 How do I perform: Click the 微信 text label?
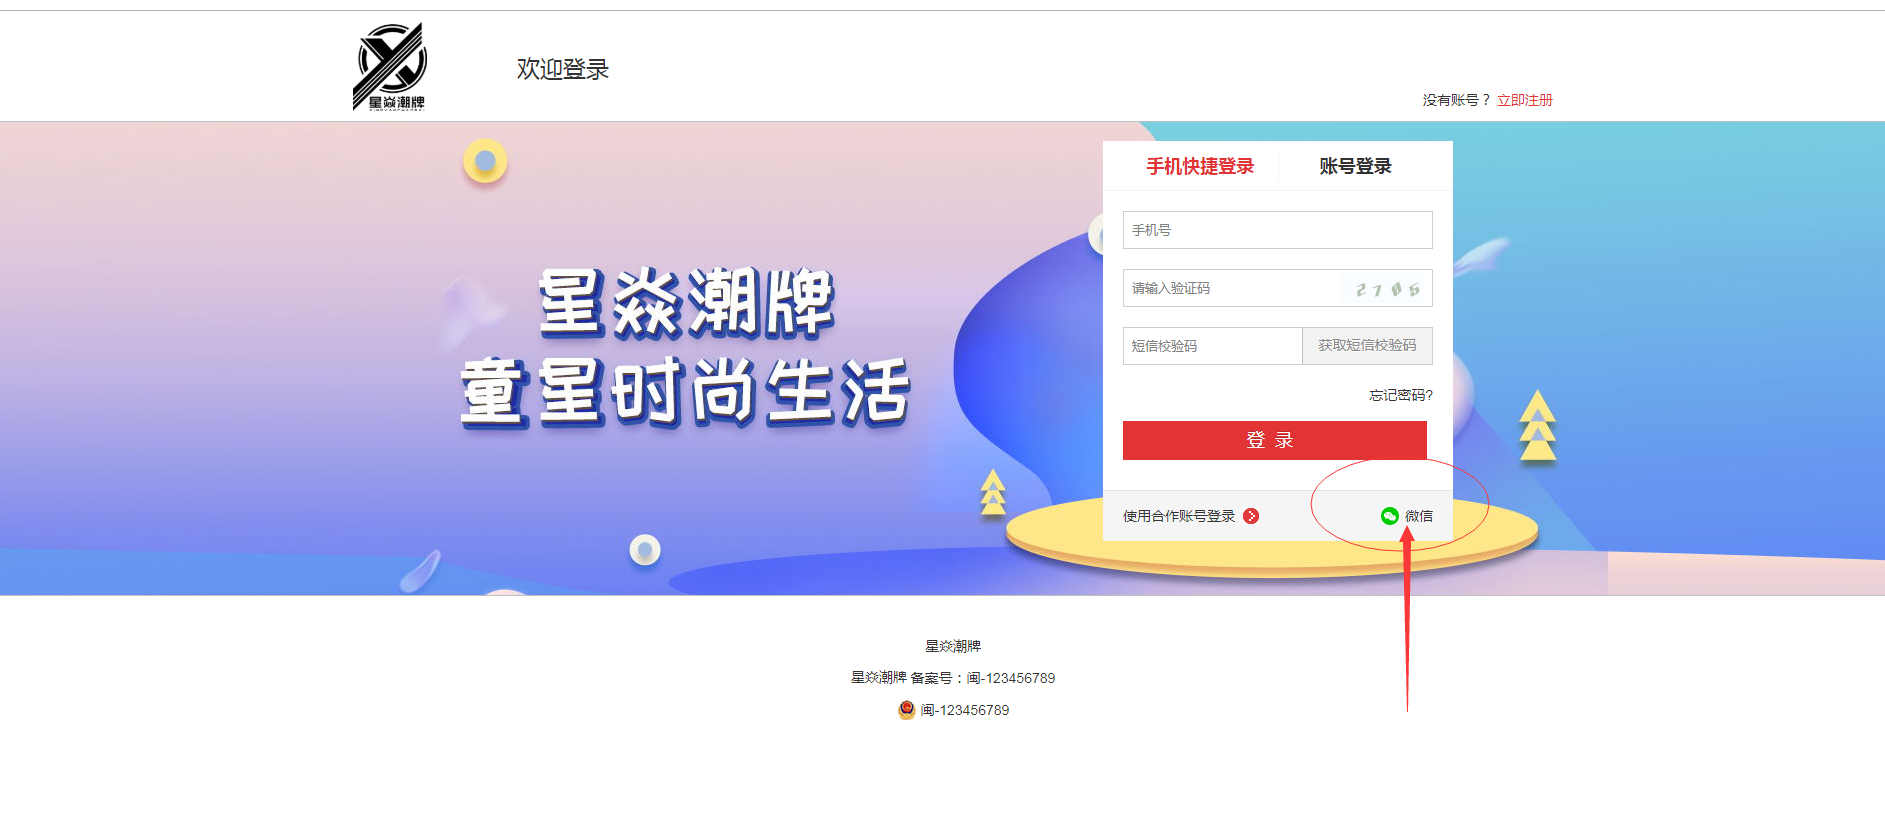click(x=1419, y=516)
